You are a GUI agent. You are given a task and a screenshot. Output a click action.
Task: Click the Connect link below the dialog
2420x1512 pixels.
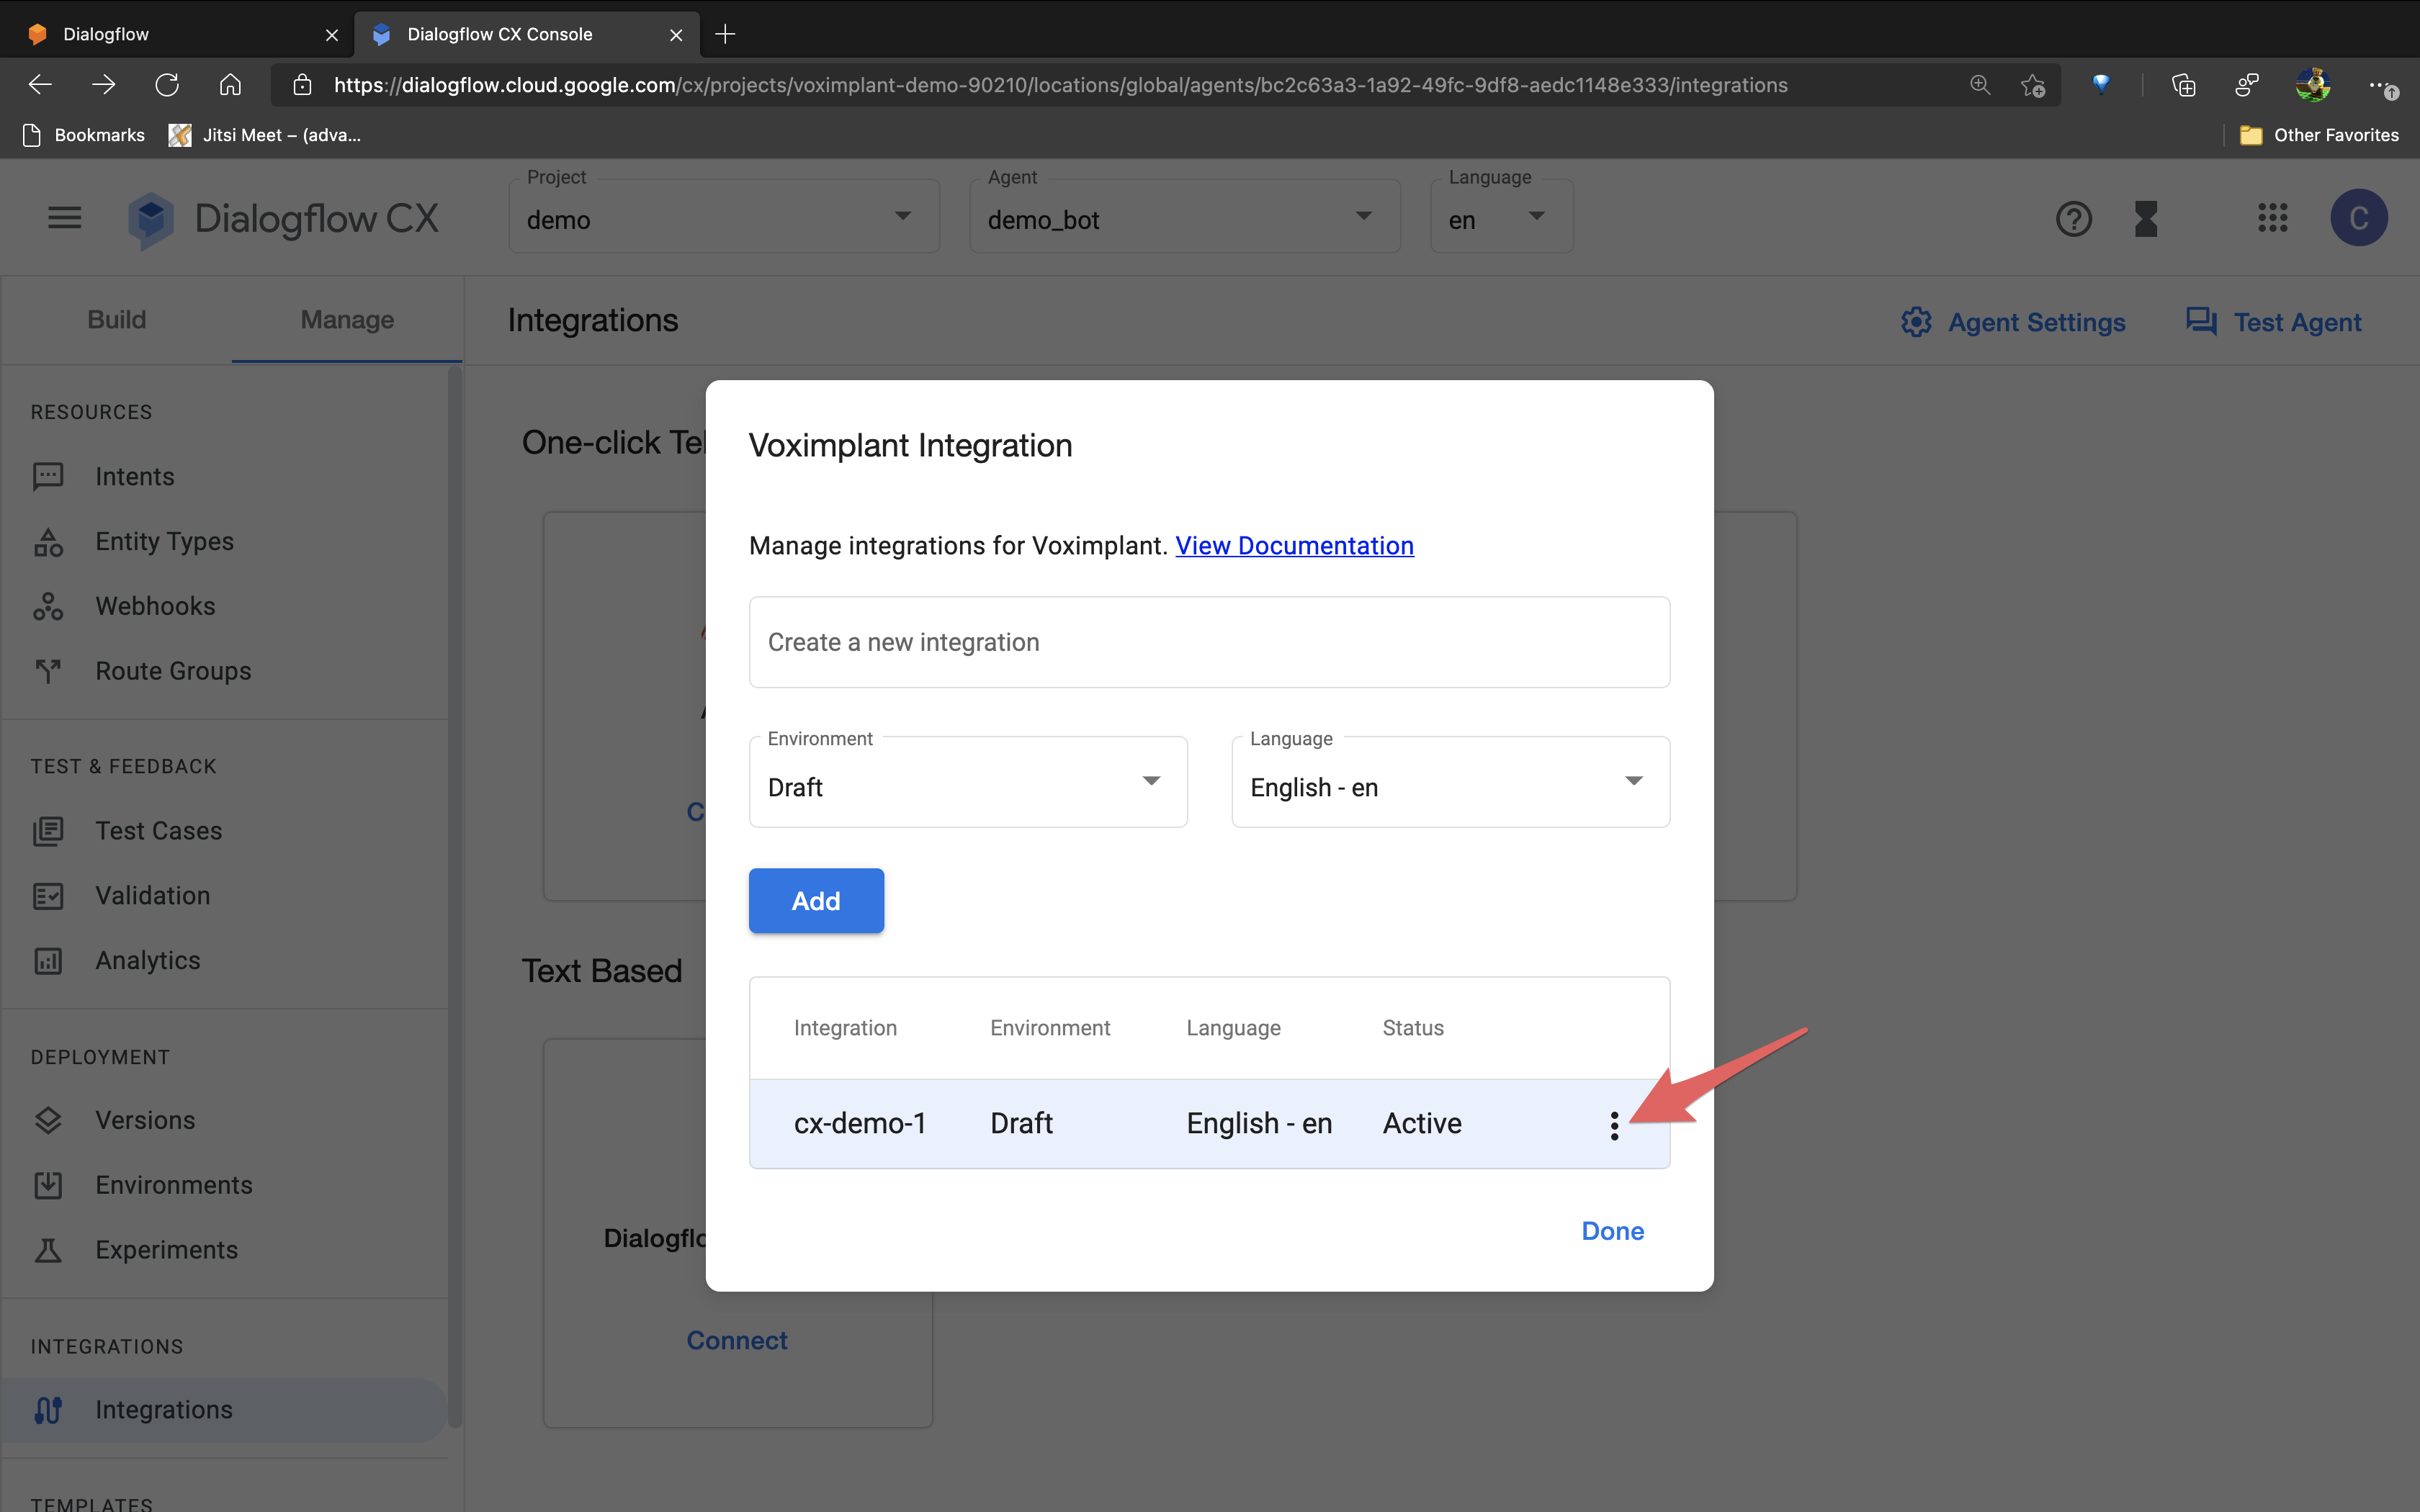point(737,1340)
